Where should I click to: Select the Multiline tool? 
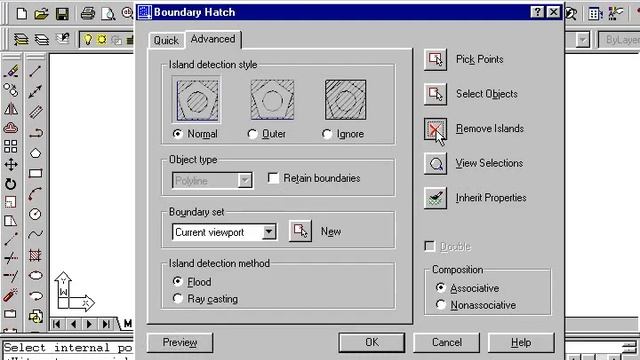pyautogui.click(x=36, y=112)
